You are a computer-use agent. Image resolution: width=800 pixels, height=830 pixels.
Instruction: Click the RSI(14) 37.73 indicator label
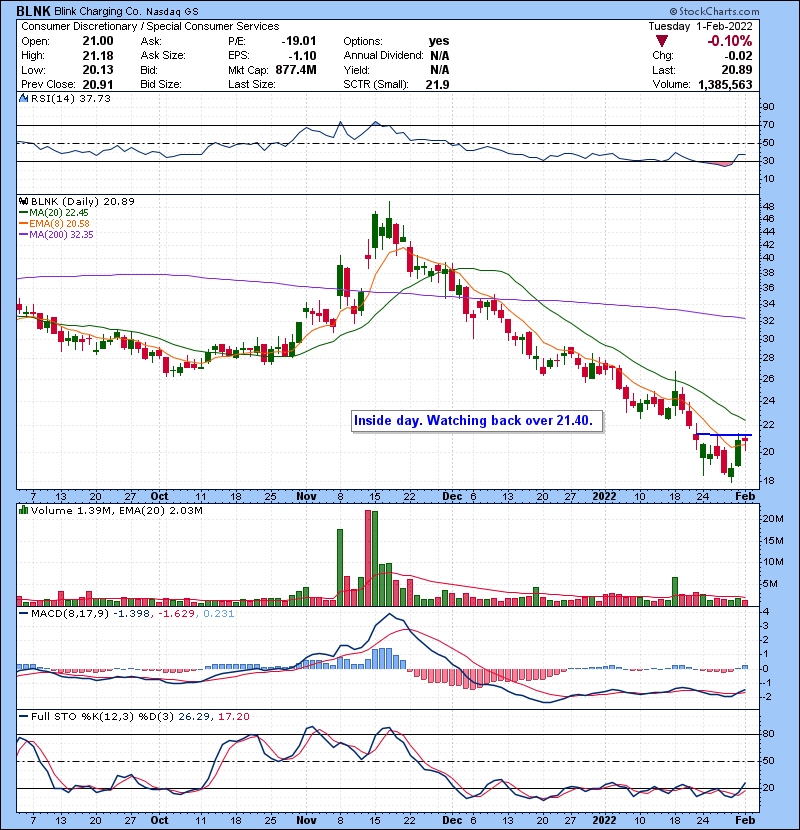(x=71, y=98)
